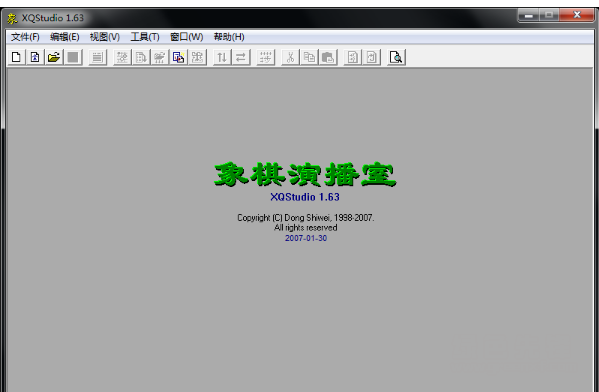The height and width of the screenshot is (392, 599).
Task: Click the horizontal swap arrows icon
Action: pos(241,57)
